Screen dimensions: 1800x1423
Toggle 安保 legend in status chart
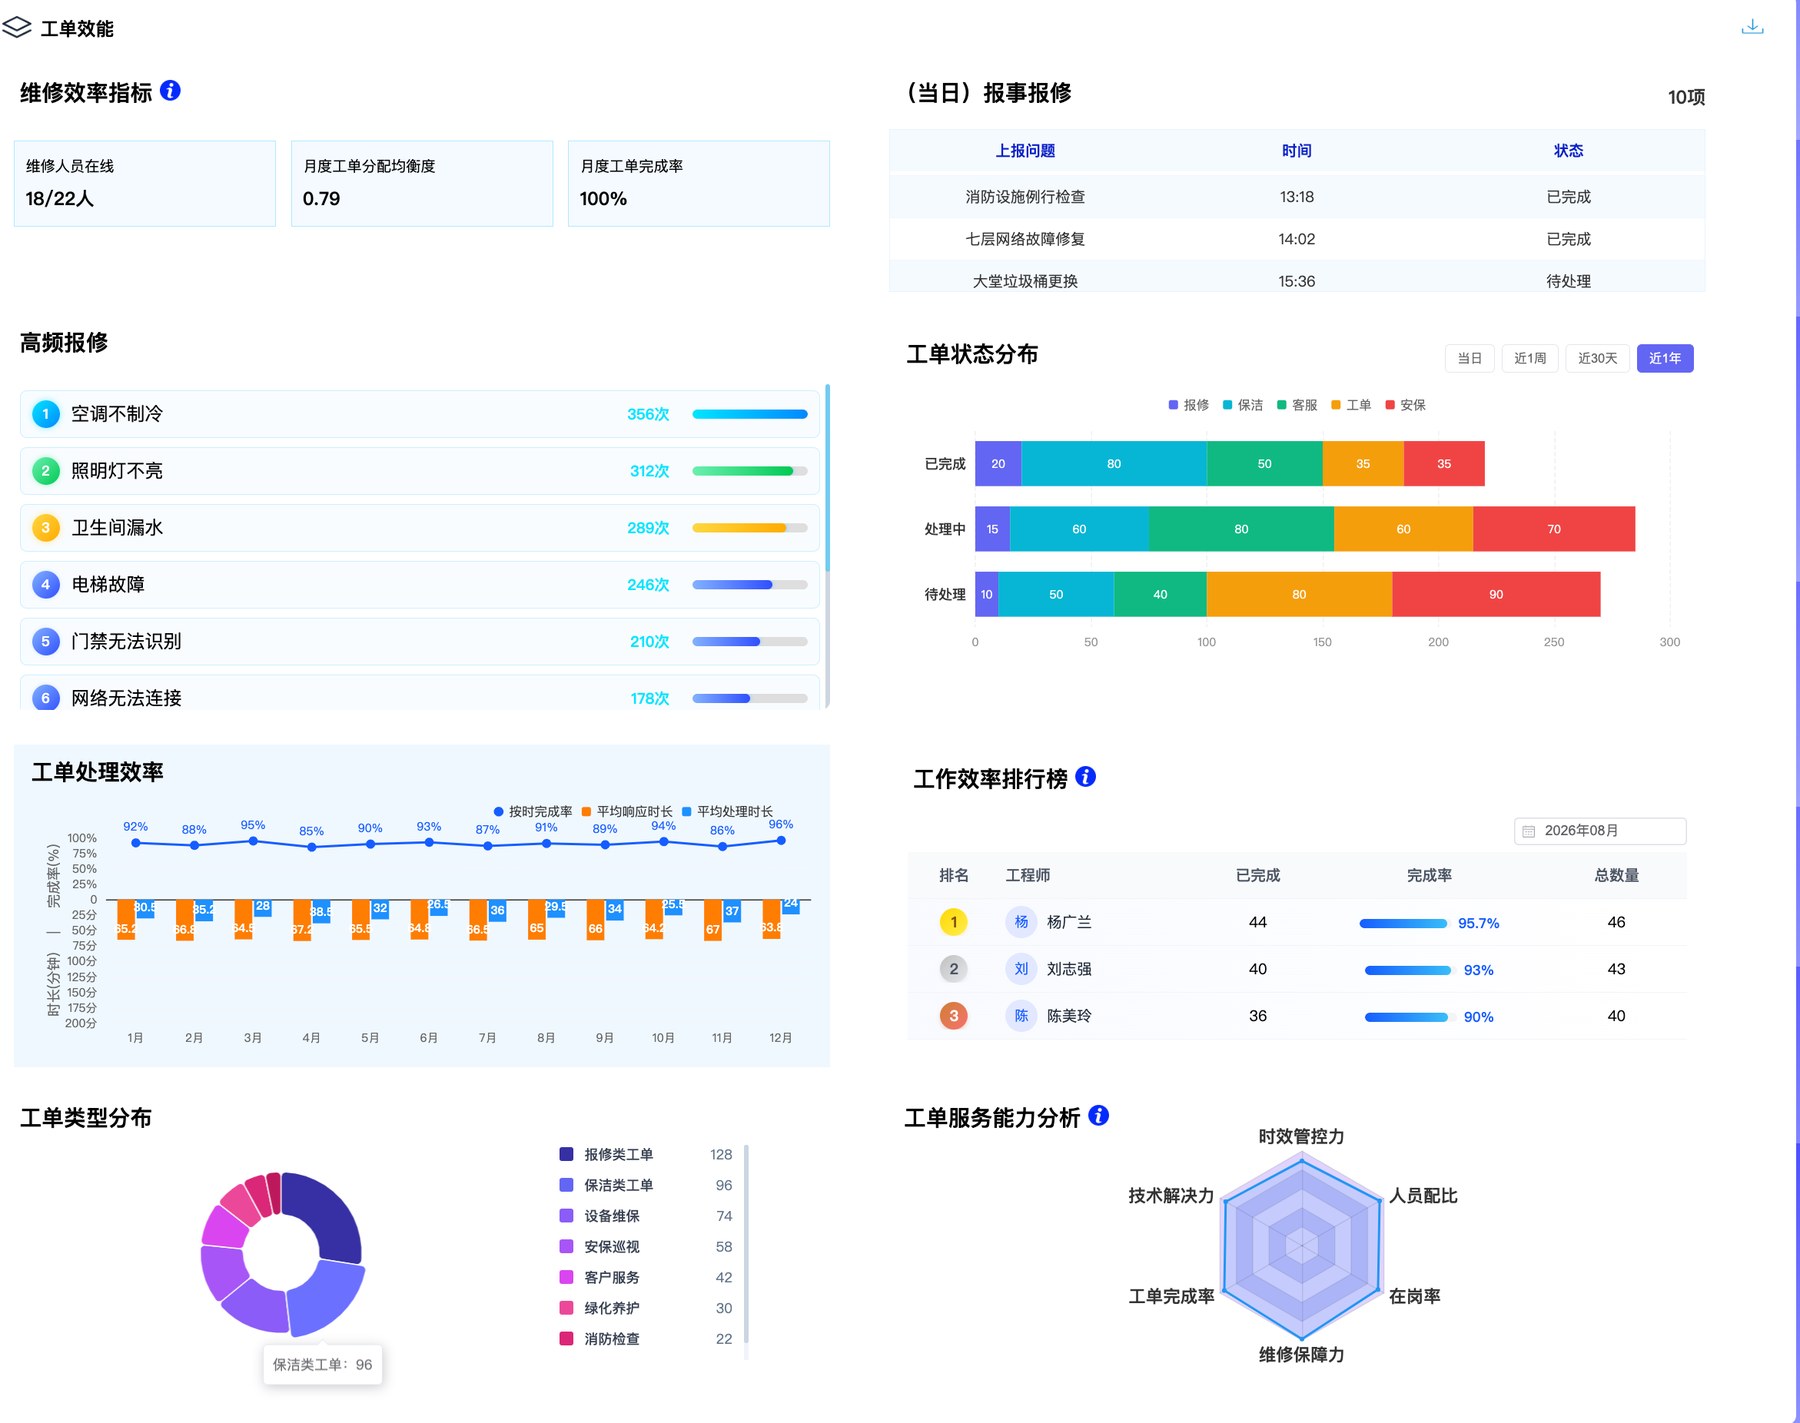1405,405
